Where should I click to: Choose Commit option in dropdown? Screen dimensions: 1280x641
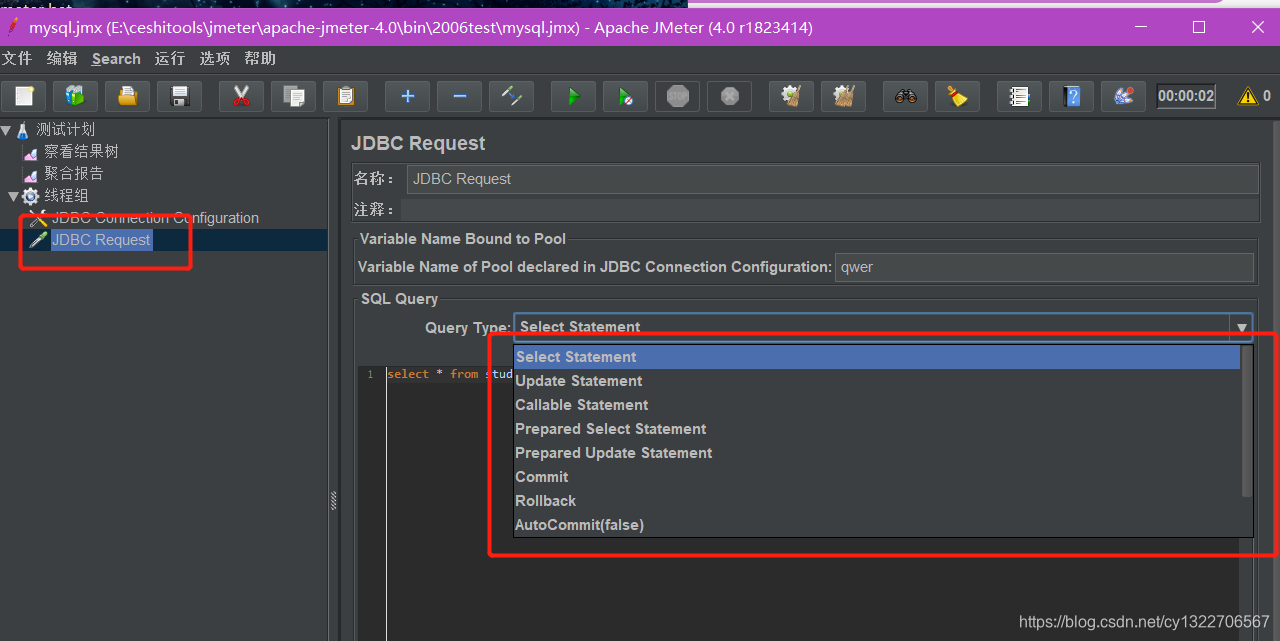(x=877, y=477)
